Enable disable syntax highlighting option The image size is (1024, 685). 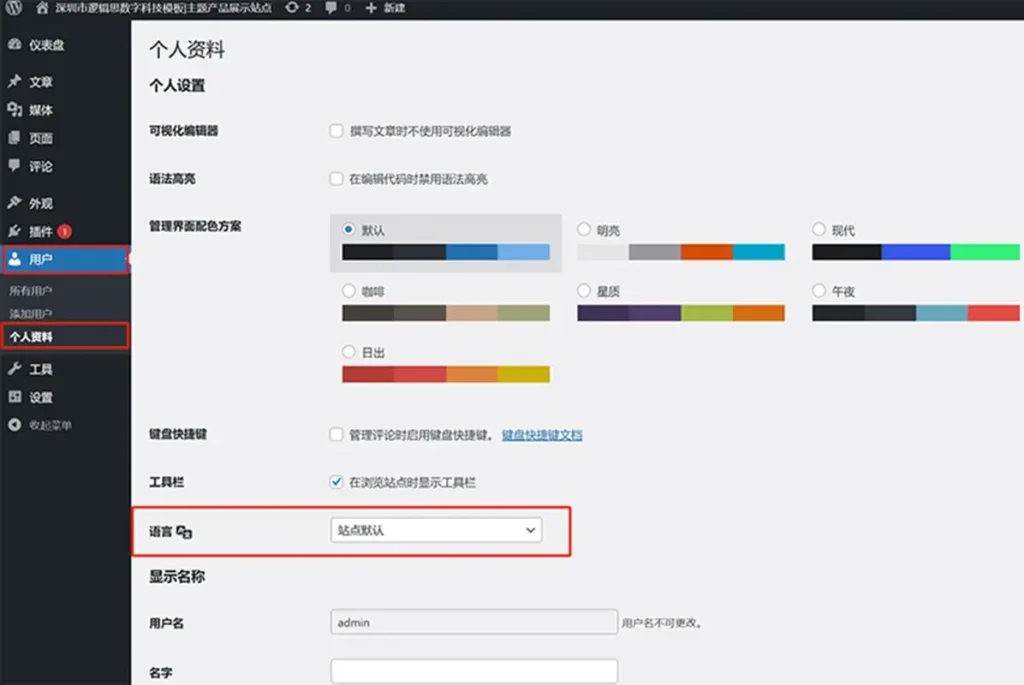click(338, 179)
